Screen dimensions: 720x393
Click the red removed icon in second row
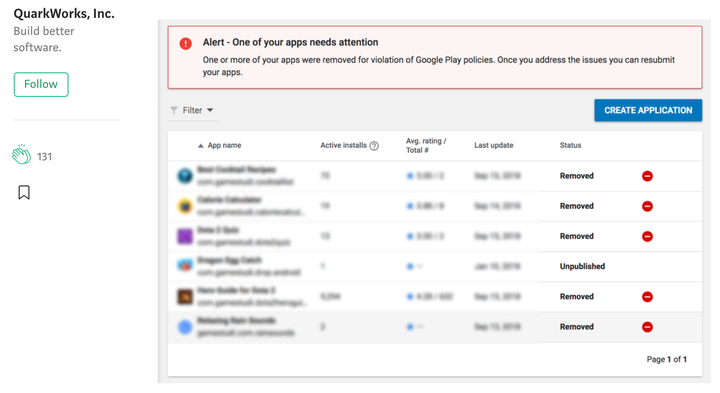click(x=647, y=206)
